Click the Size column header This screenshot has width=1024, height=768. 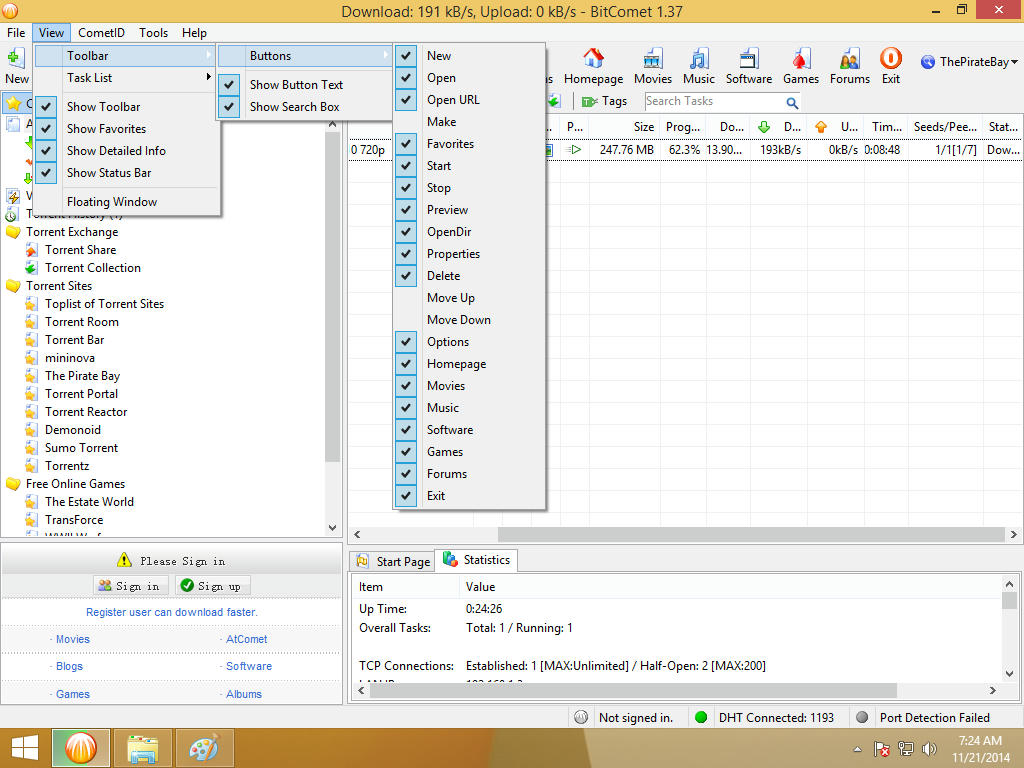(x=624, y=127)
